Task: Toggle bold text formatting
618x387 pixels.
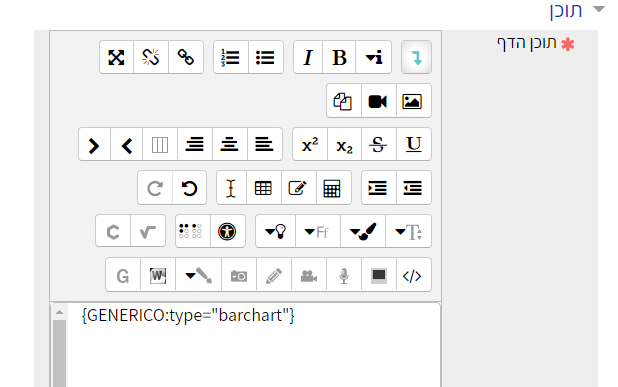Action: tap(339, 57)
